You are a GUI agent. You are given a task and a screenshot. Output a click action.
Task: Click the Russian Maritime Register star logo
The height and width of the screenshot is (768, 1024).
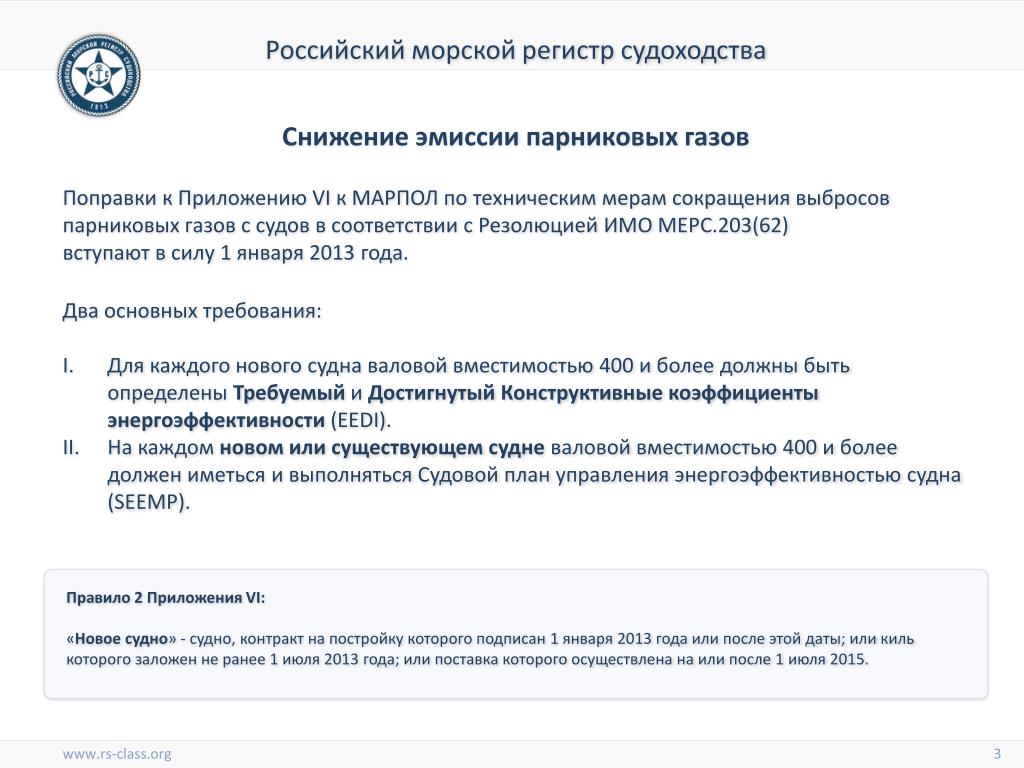(x=98, y=74)
